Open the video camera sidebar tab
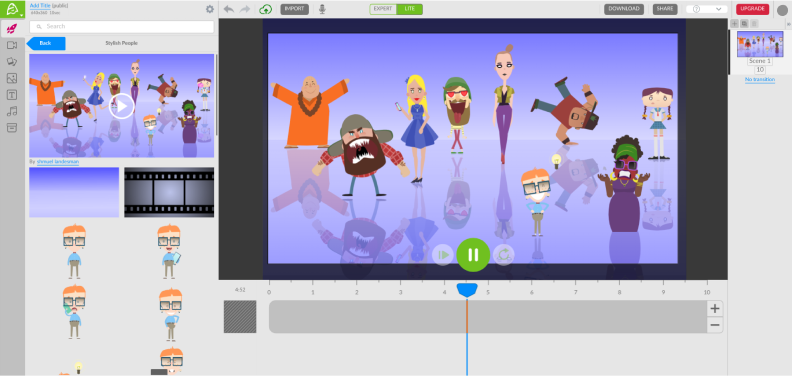The width and height of the screenshot is (792, 376). [x=12, y=45]
